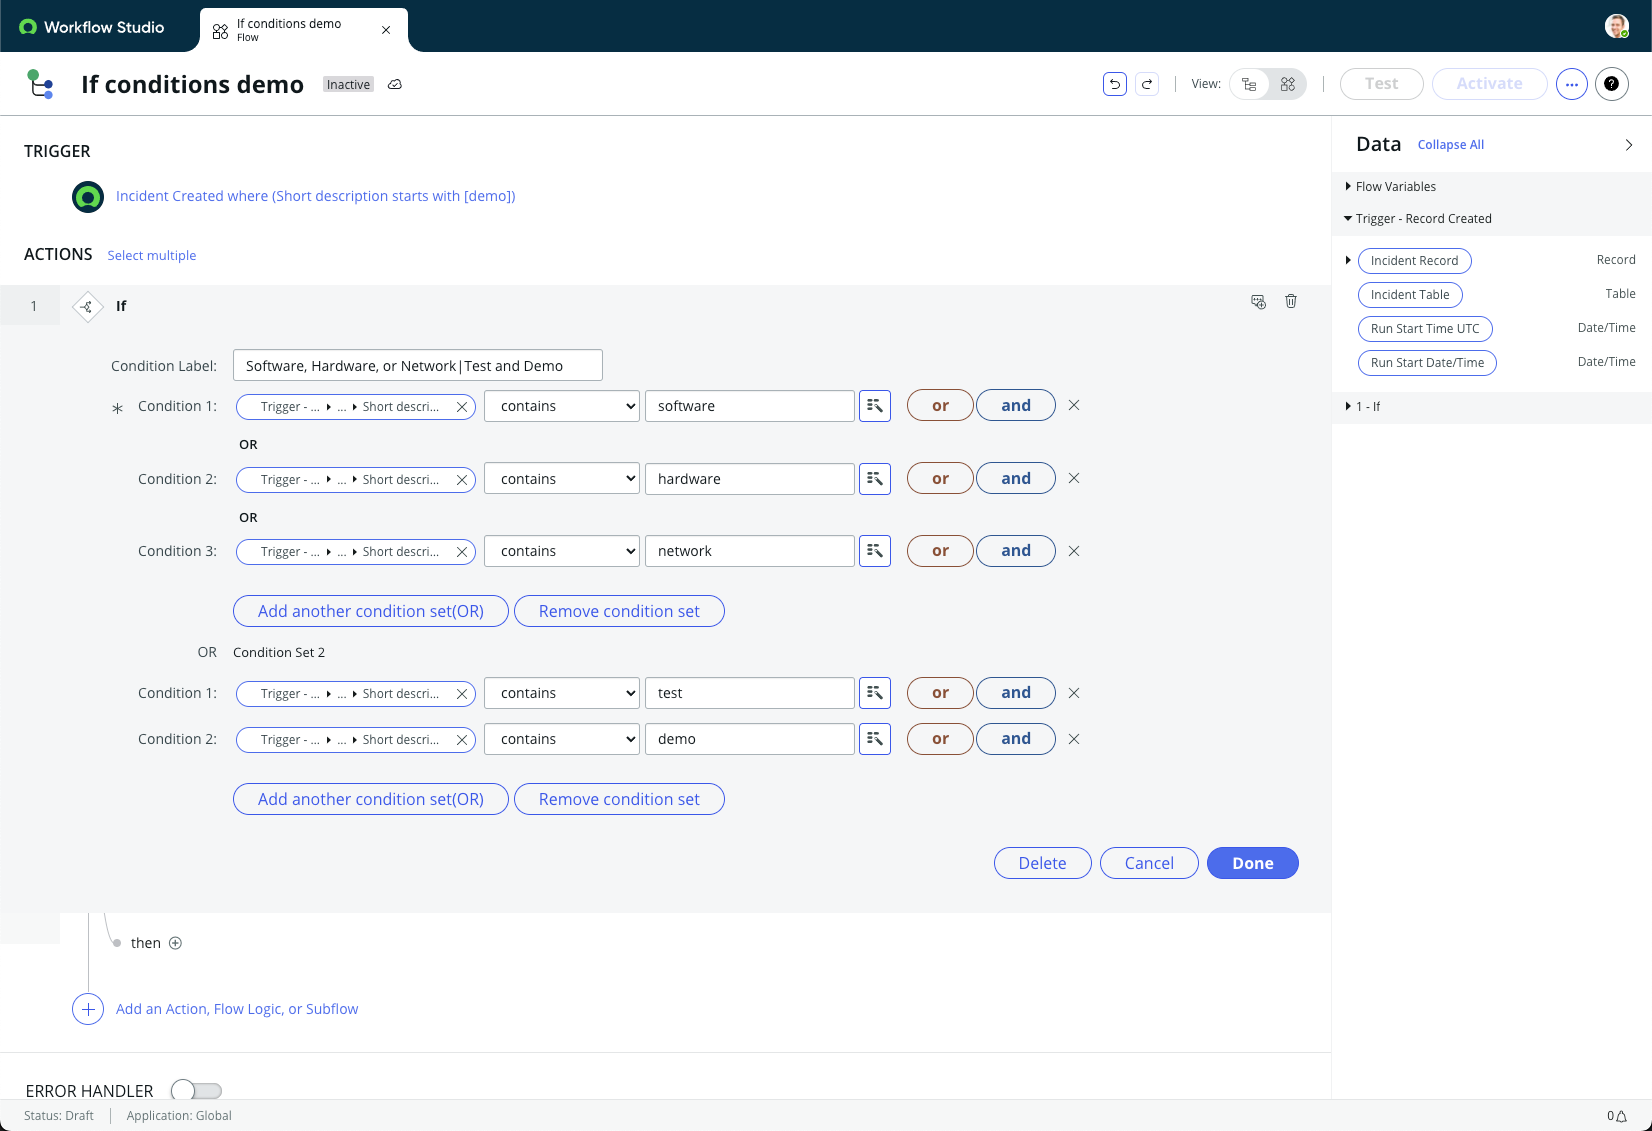Remove the software condition row
The height and width of the screenshot is (1131, 1652).
tap(1074, 406)
